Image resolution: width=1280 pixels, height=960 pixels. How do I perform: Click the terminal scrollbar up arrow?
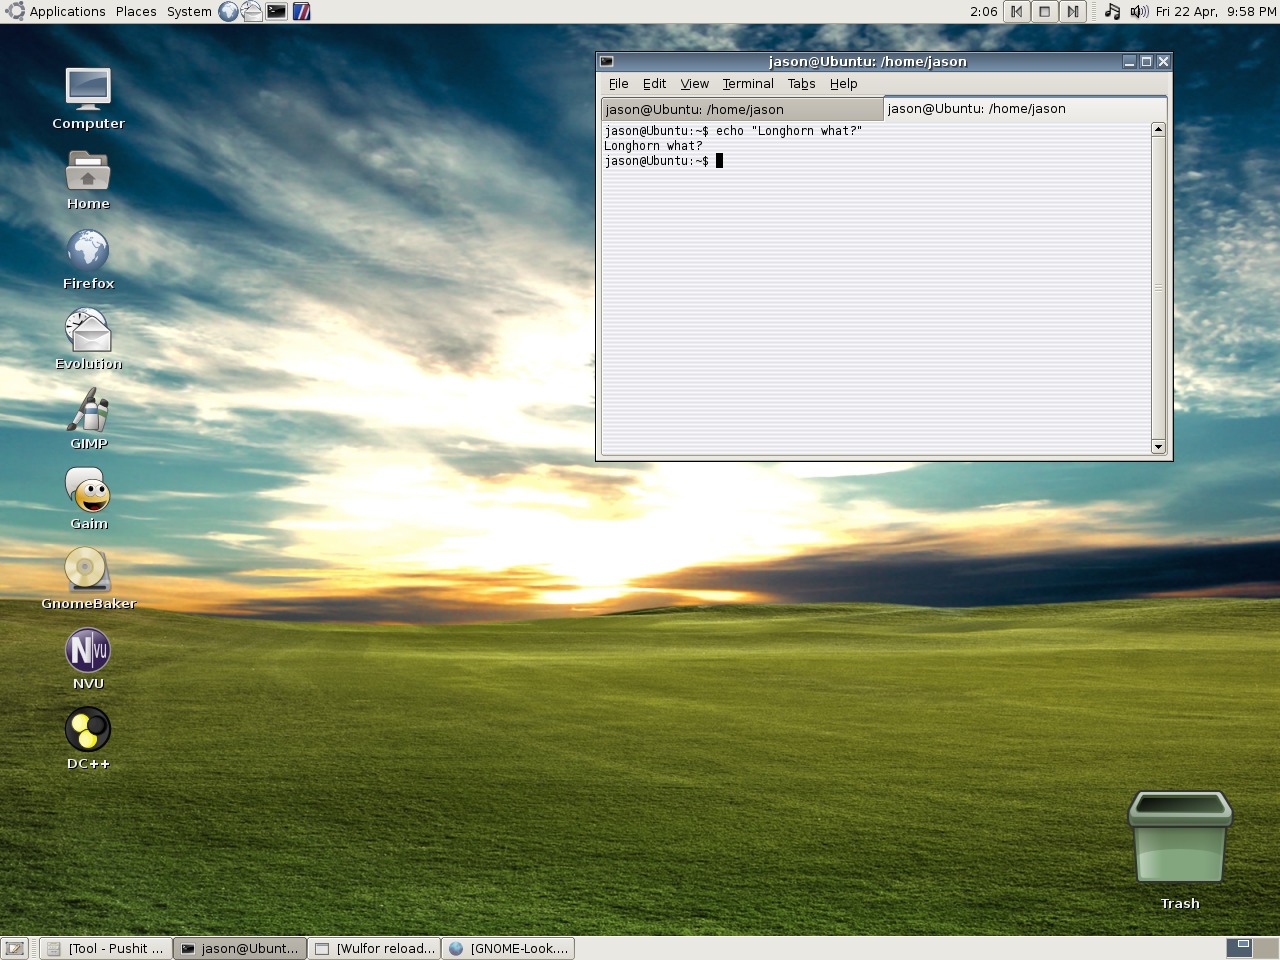[x=1158, y=130]
